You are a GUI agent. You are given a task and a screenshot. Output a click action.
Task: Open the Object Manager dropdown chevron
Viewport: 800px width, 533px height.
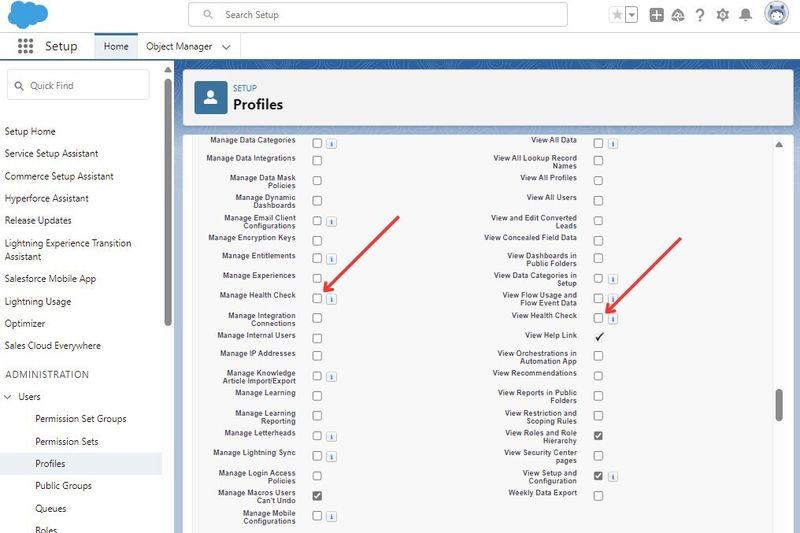coord(226,47)
